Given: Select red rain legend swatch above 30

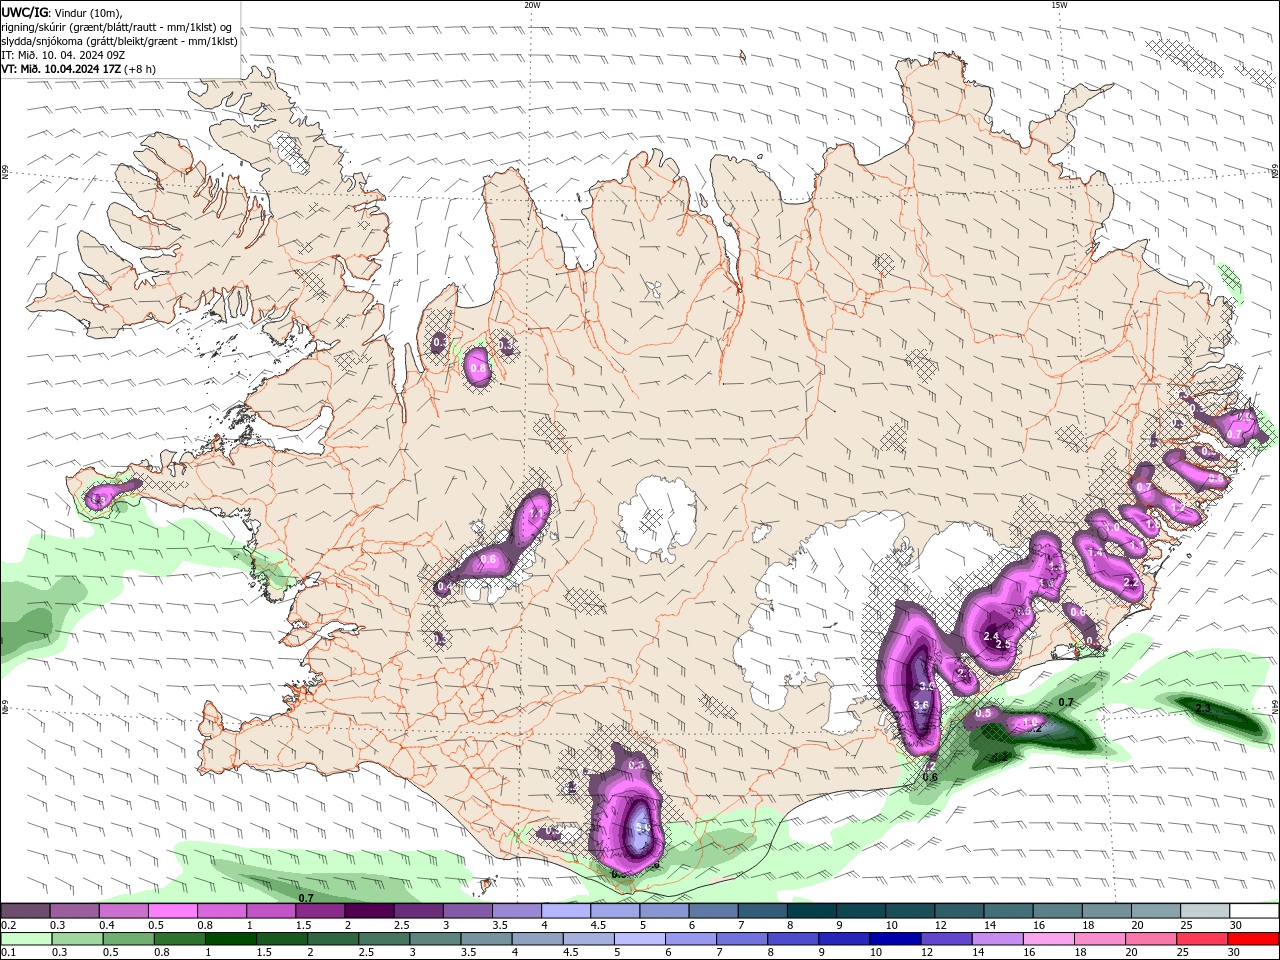Looking at the screenshot, I should [1254, 939].
